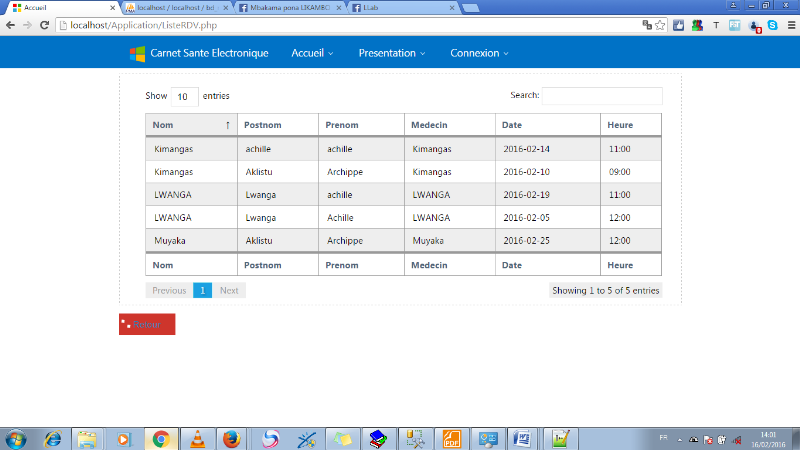Expand the Accueil navigation dropdown
The image size is (800, 450).
312,53
